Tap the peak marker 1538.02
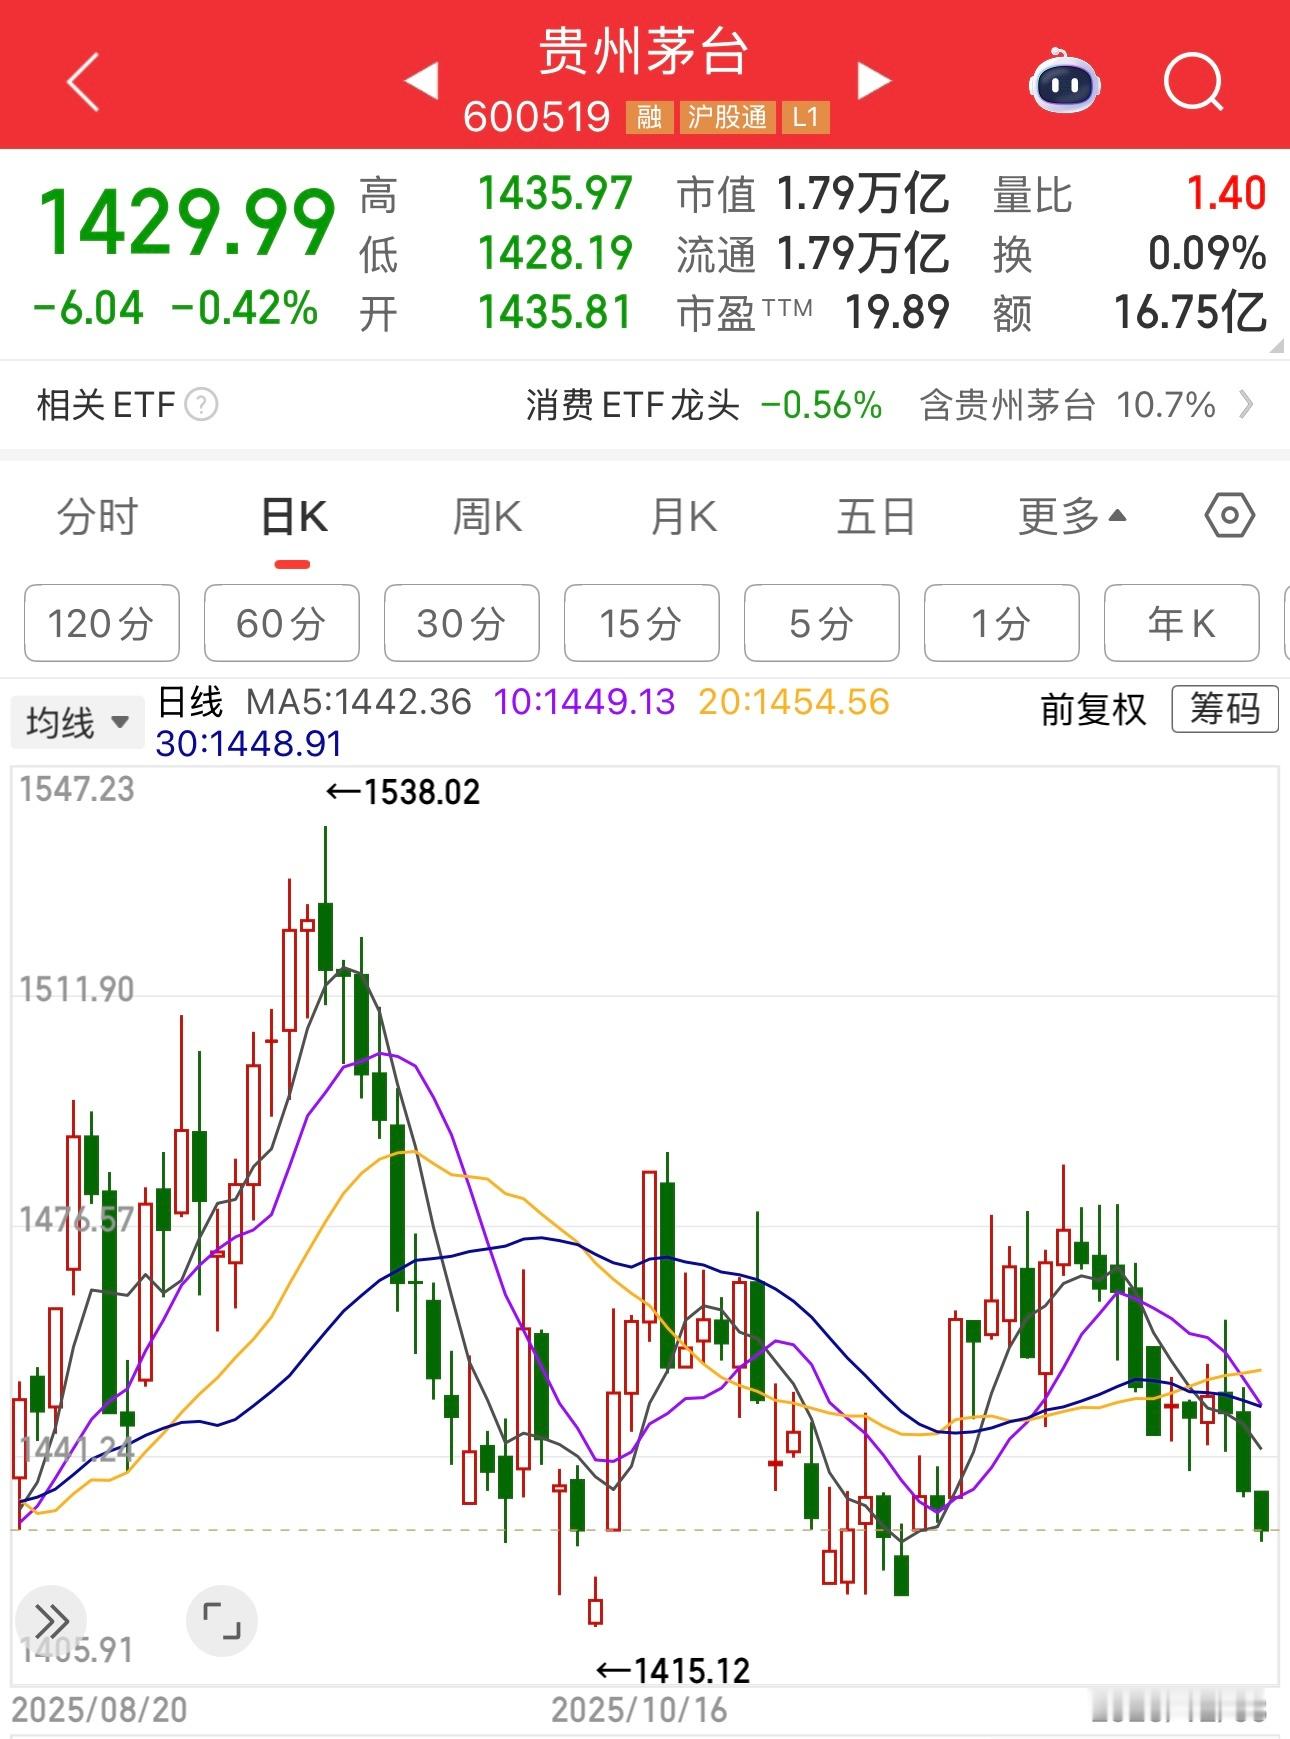 [403, 792]
